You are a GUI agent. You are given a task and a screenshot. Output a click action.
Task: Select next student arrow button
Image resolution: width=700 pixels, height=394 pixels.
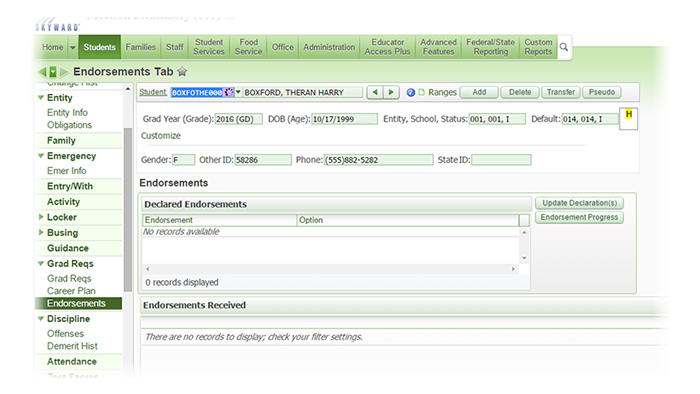point(391,92)
